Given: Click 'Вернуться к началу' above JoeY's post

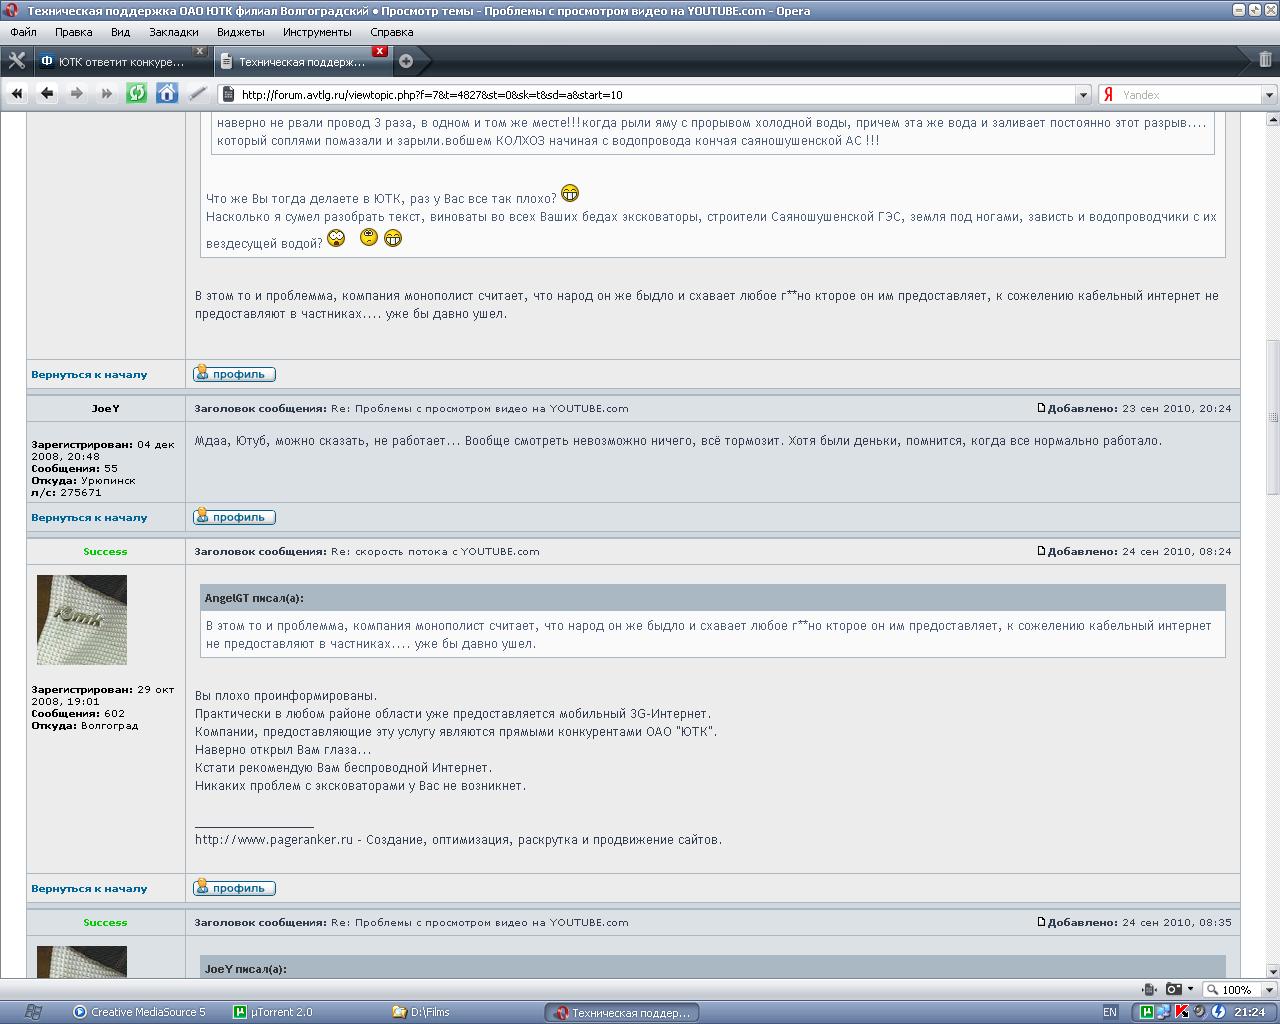Looking at the screenshot, I should [89, 374].
